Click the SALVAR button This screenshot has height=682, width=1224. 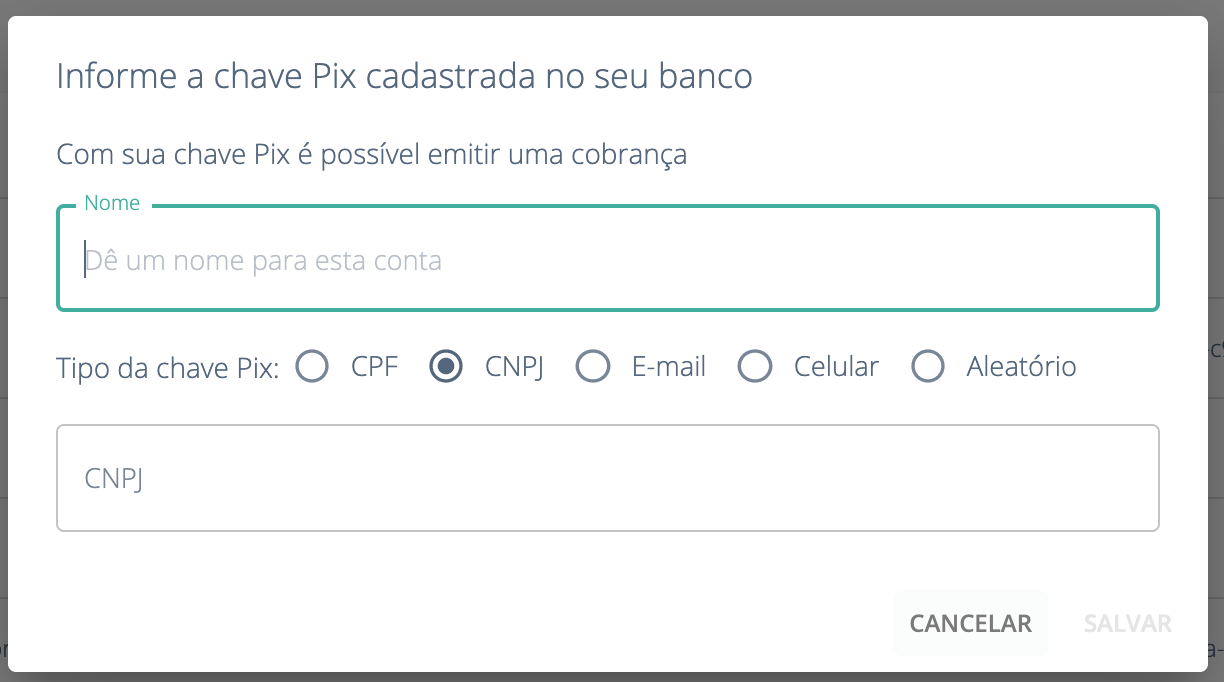coord(1126,622)
